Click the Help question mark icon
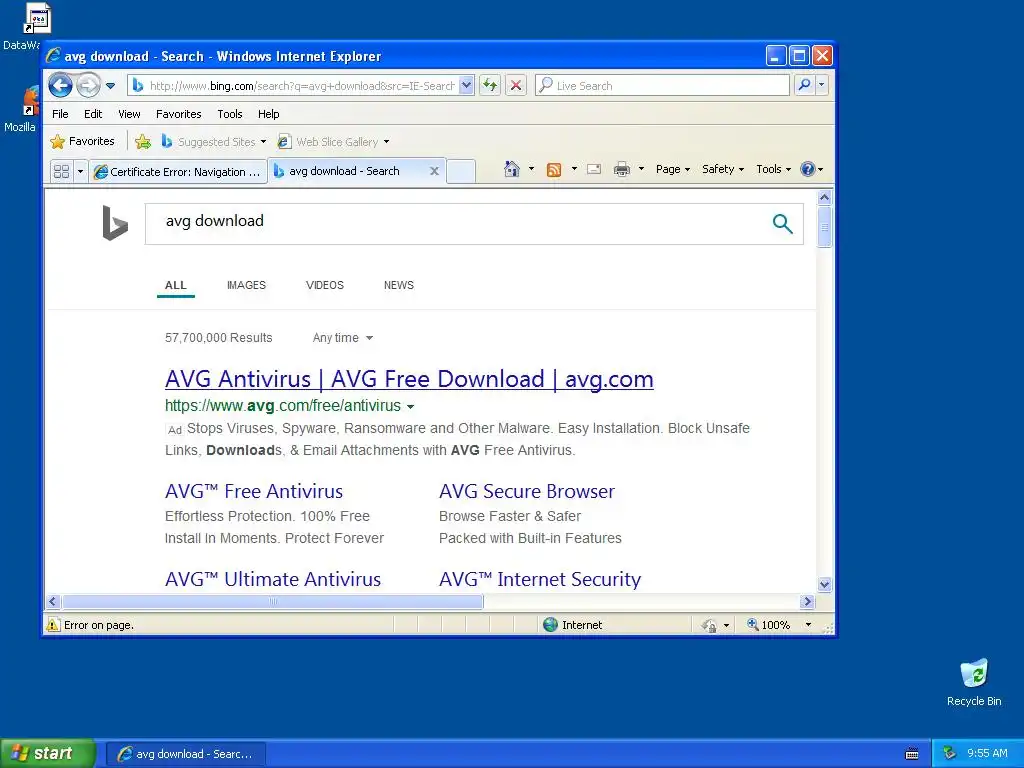Viewport: 1024px width, 768px height. pyautogui.click(x=808, y=169)
